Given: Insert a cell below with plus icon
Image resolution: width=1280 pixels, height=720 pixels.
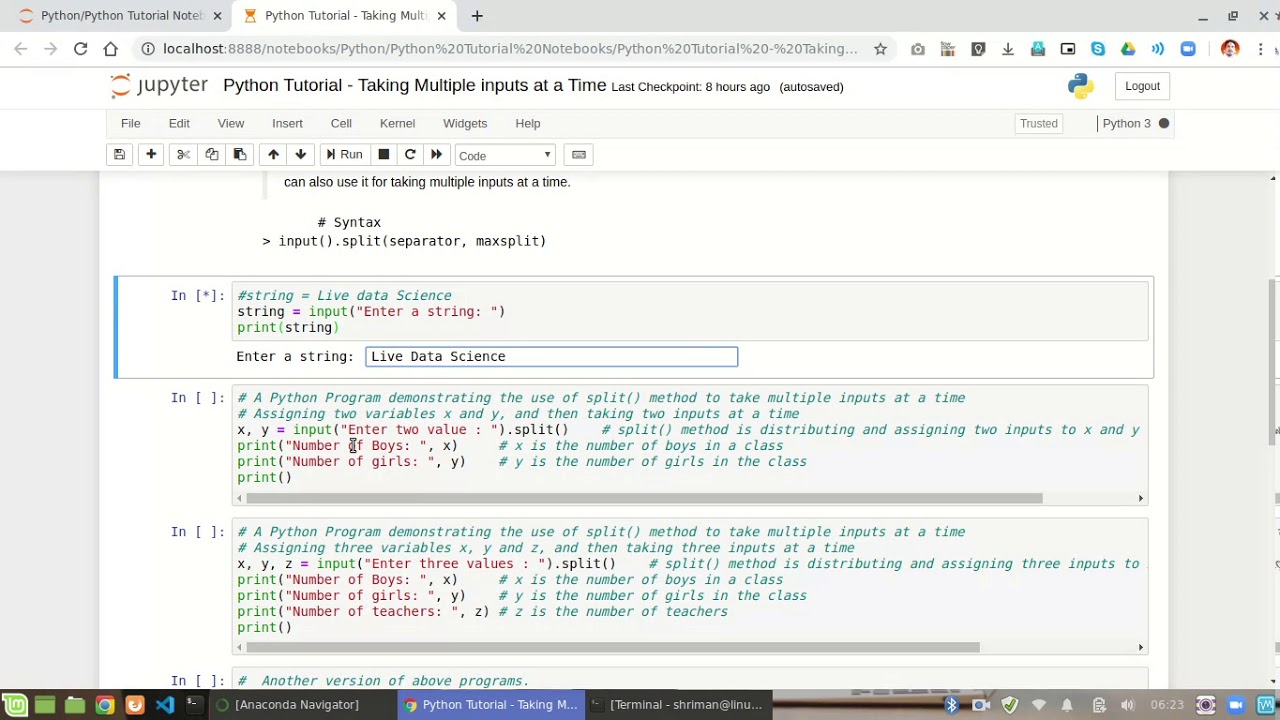Looking at the screenshot, I should coord(151,155).
